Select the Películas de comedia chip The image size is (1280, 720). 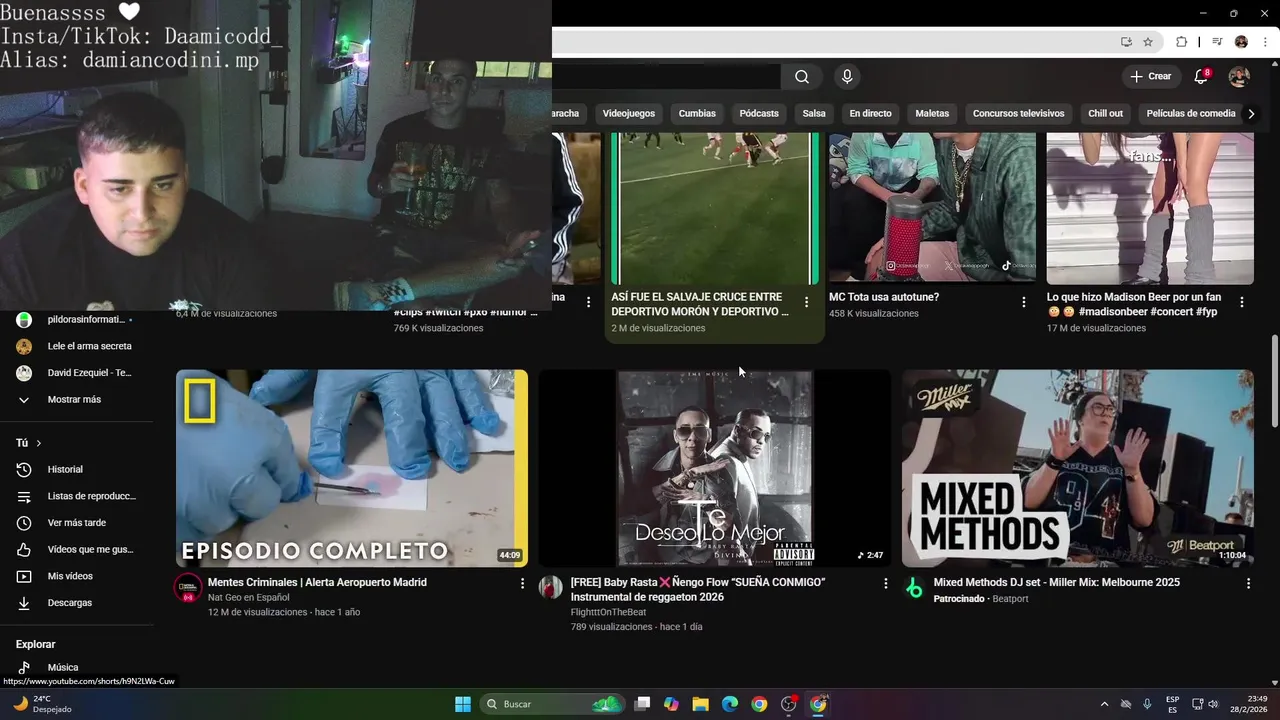1191,114
